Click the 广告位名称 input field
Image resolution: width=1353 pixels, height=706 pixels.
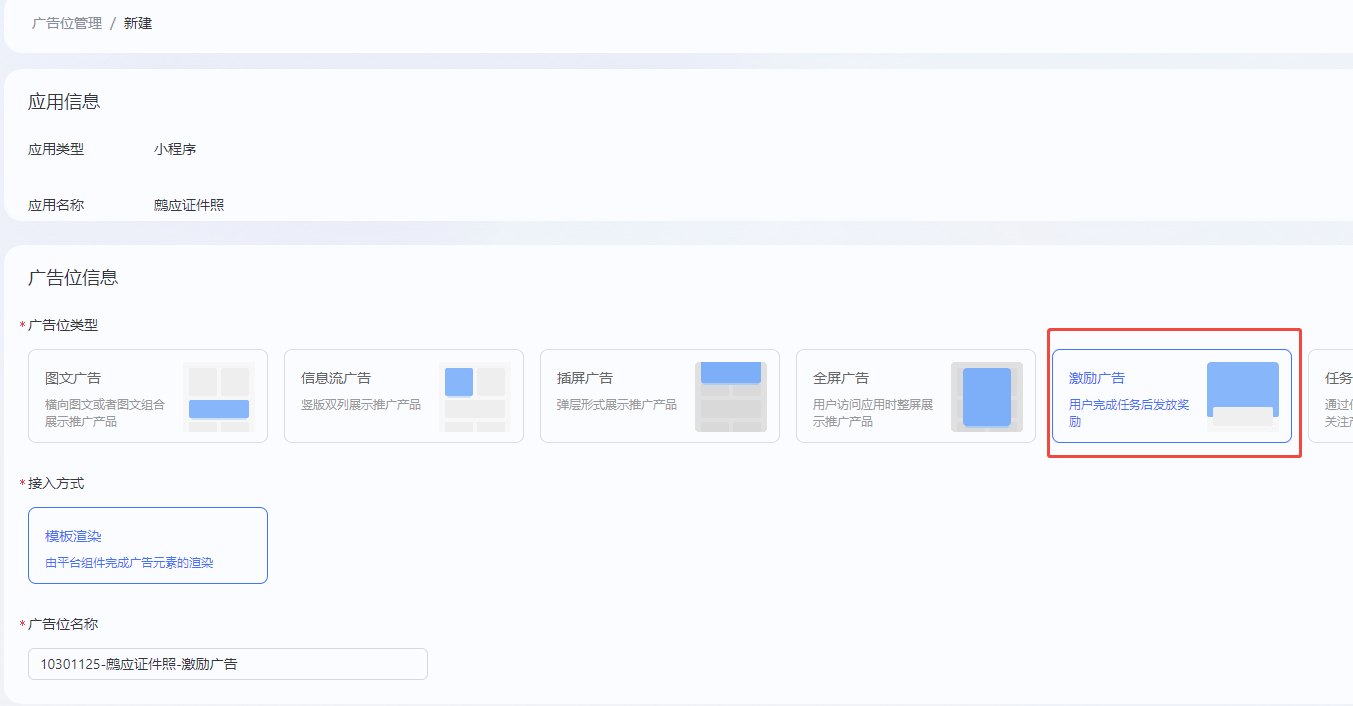point(228,664)
